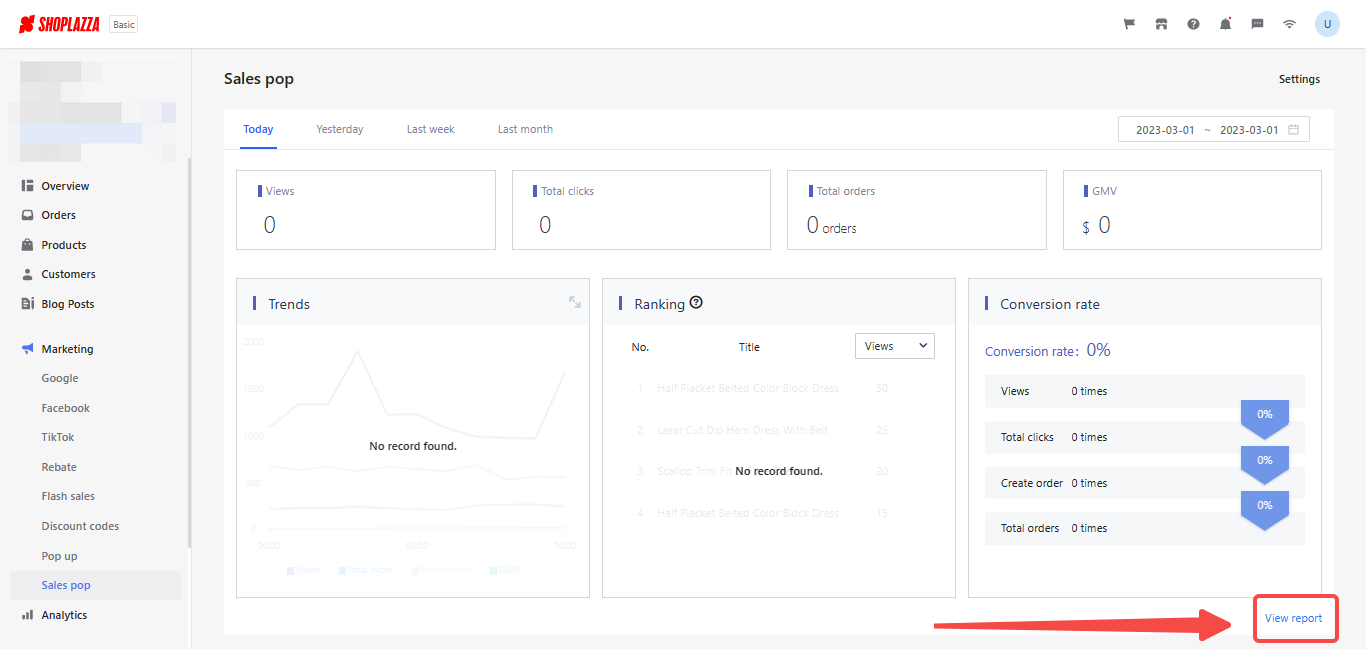Open the notifications bell icon

(x=1225, y=24)
